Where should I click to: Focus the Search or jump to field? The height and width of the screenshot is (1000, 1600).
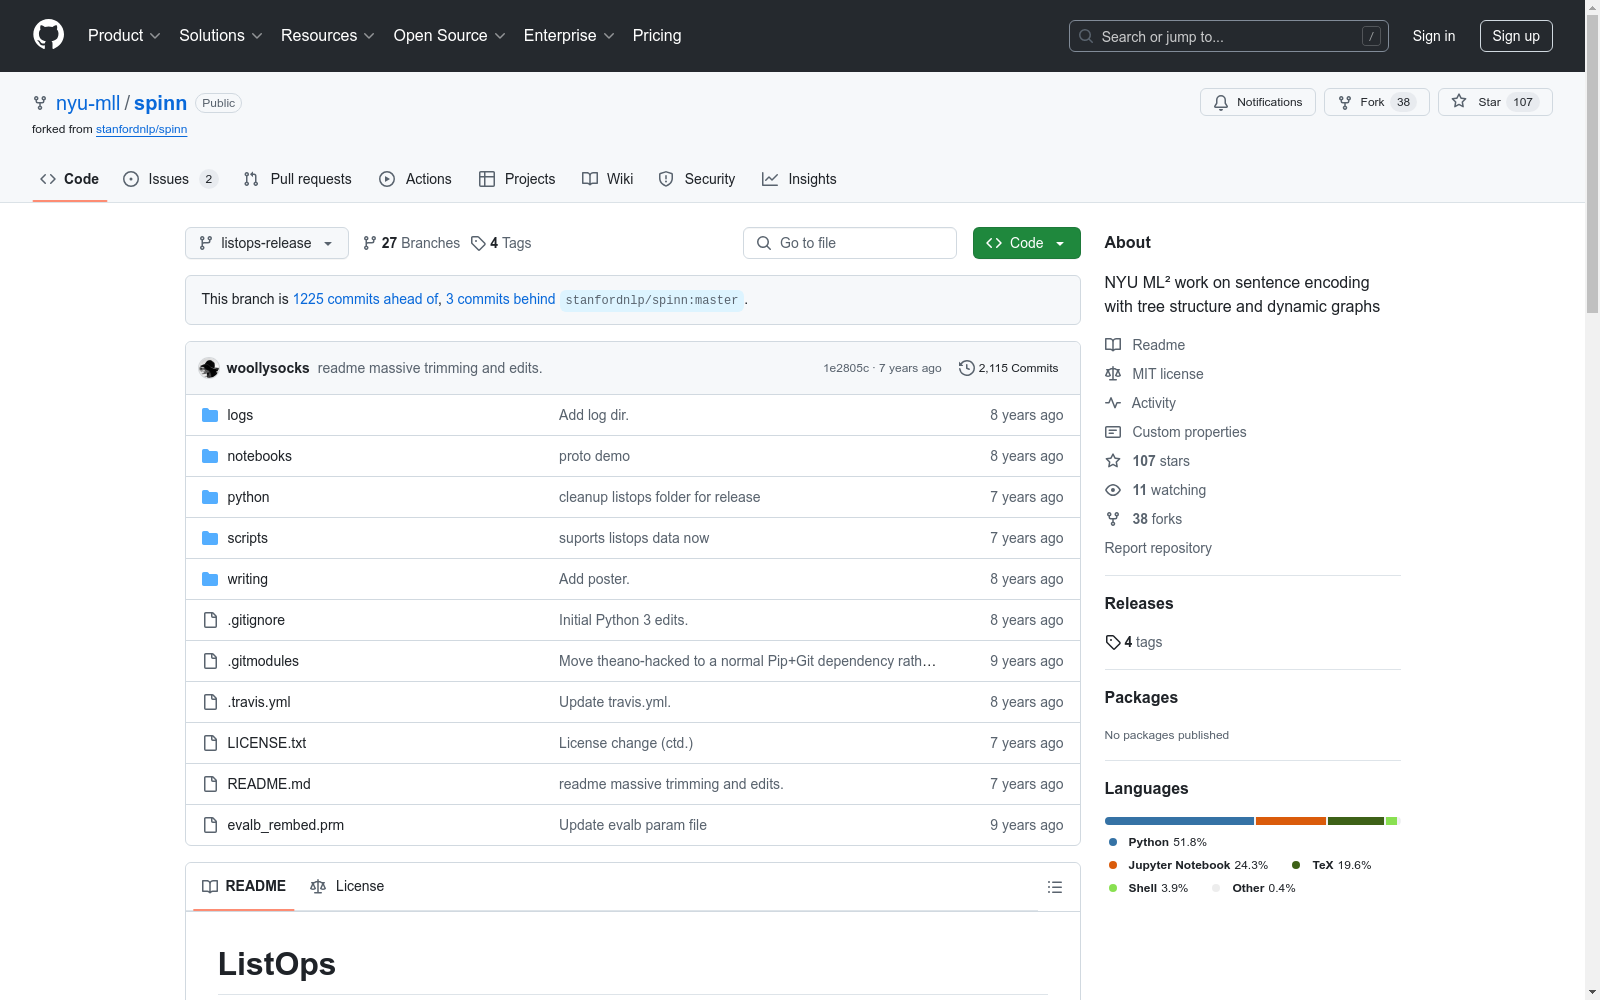1229,36
